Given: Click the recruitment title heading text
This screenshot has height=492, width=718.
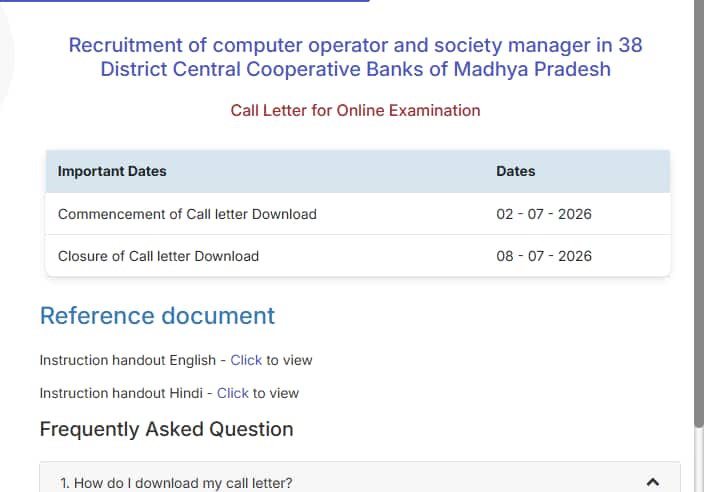Looking at the screenshot, I should (356, 57).
